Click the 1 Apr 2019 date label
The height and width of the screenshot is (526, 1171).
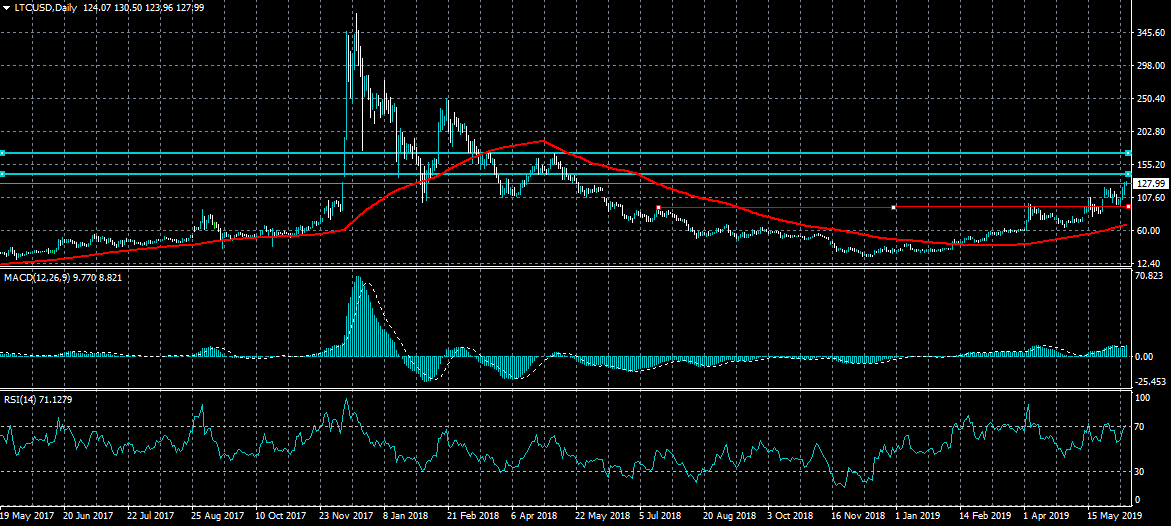pos(1046,516)
